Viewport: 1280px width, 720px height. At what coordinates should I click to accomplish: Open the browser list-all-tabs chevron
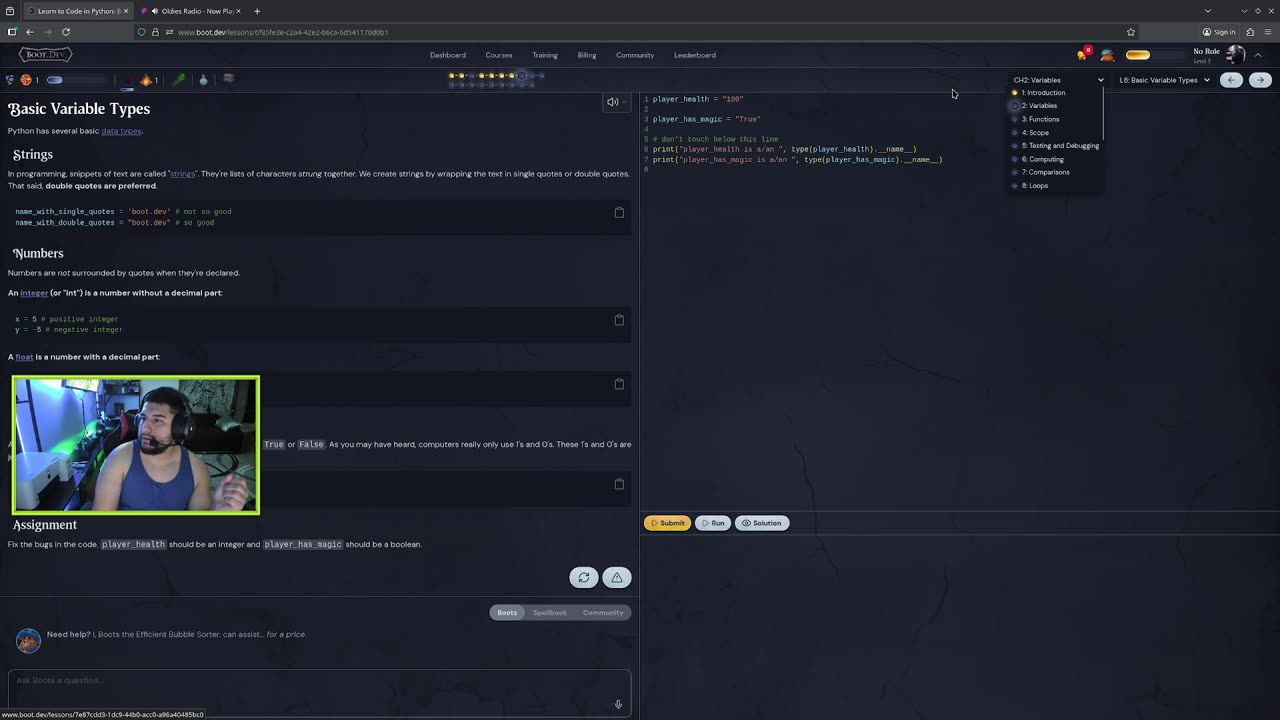point(1207,11)
